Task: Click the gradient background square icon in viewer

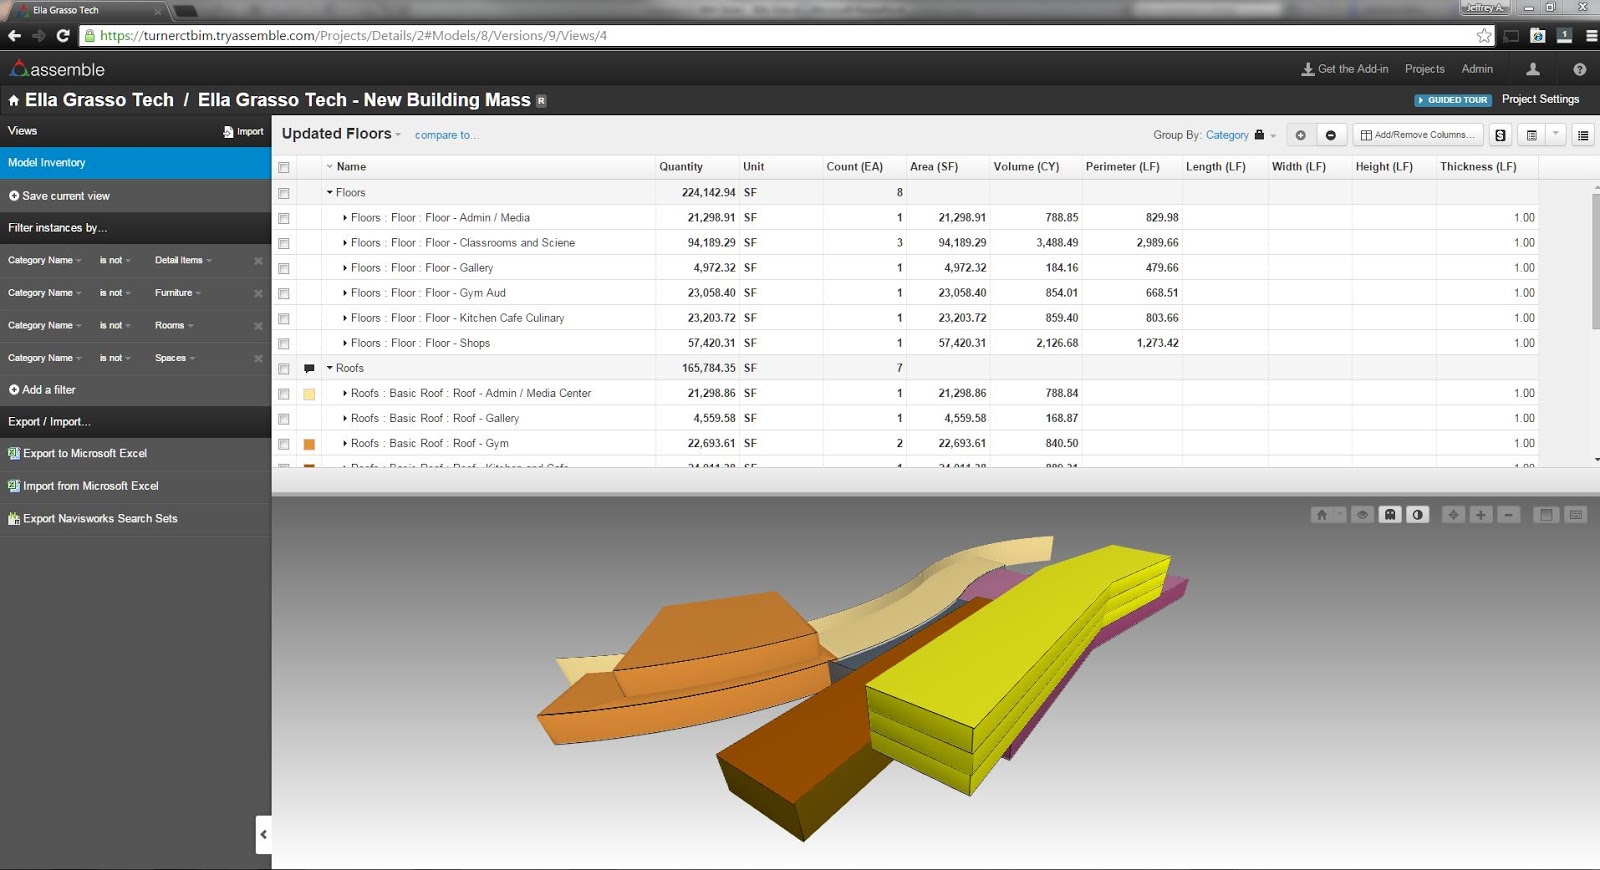Action: [x=1546, y=515]
